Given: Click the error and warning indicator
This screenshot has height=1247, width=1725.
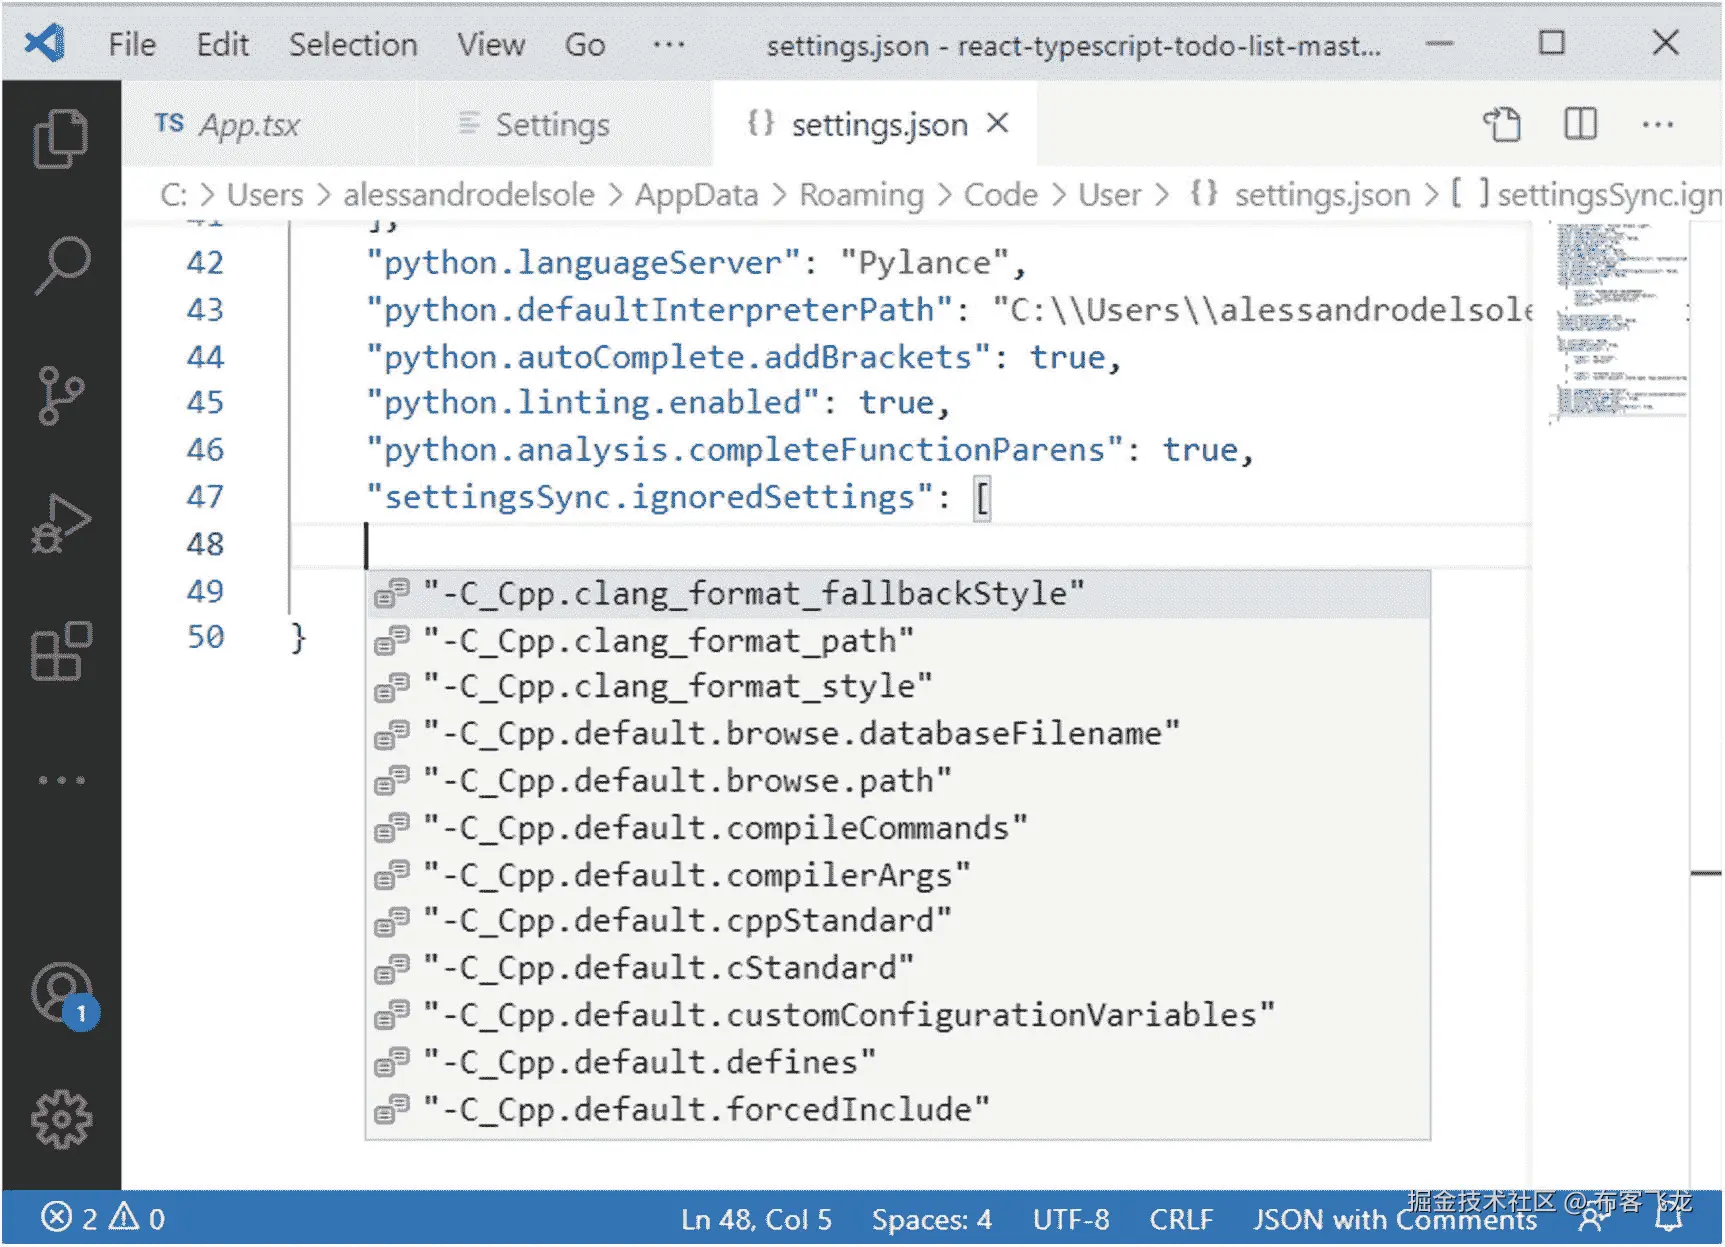Looking at the screenshot, I should click(x=100, y=1219).
